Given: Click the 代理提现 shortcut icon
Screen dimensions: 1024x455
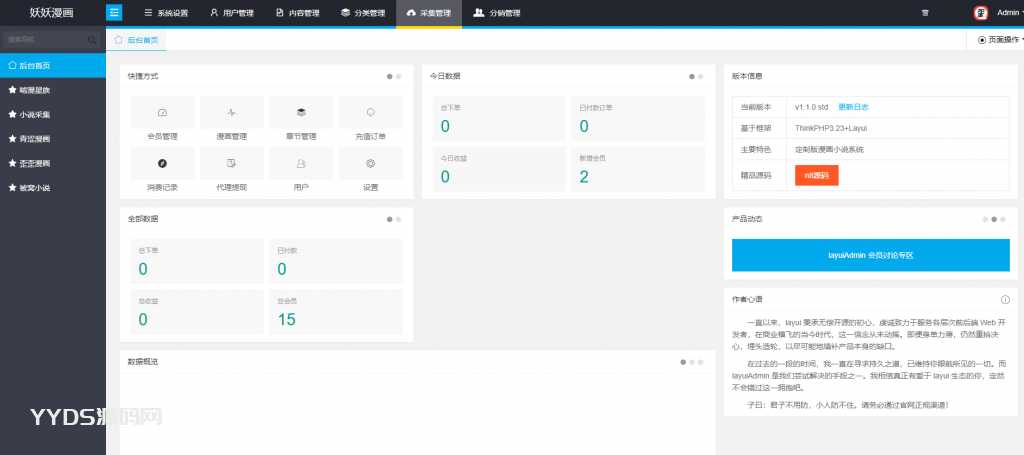Looking at the screenshot, I should point(232,163).
